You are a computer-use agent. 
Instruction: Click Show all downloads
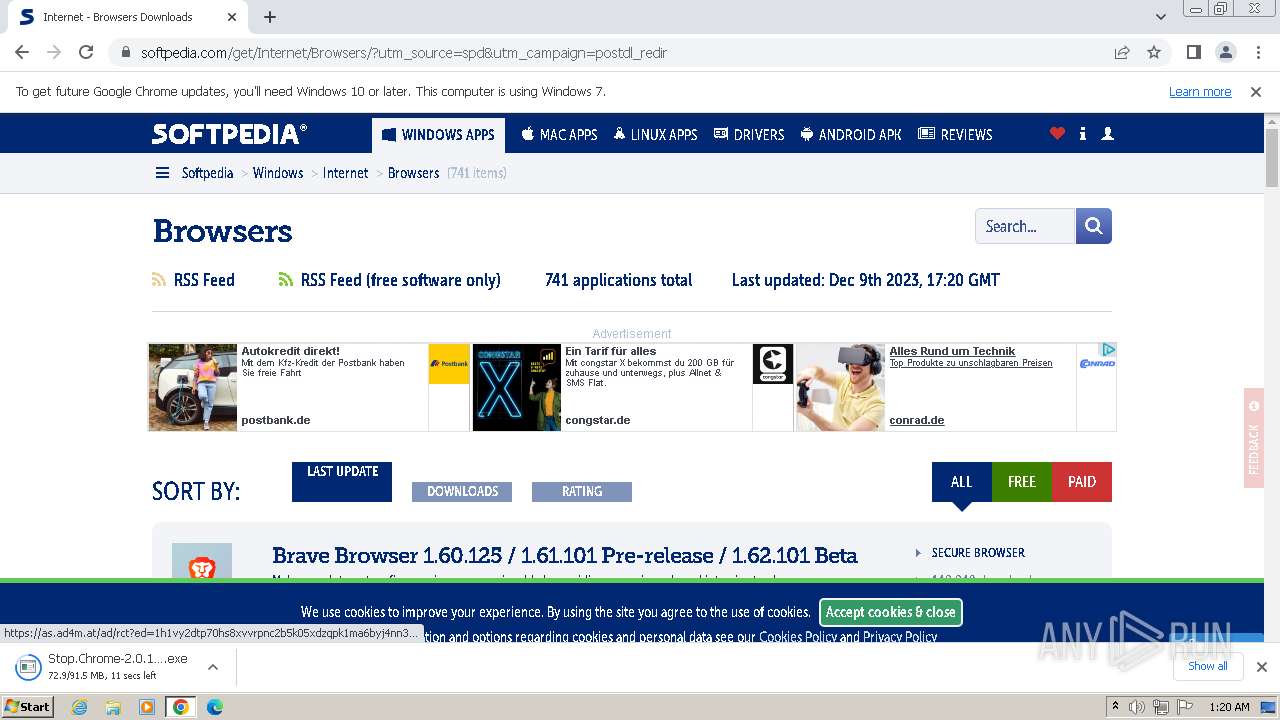1207,666
